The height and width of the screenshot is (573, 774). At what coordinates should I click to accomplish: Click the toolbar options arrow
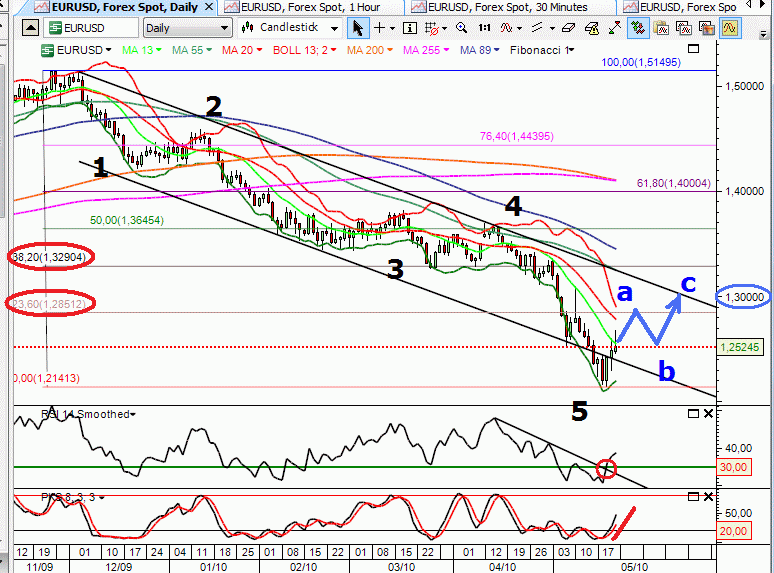click(x=764, y=34)
